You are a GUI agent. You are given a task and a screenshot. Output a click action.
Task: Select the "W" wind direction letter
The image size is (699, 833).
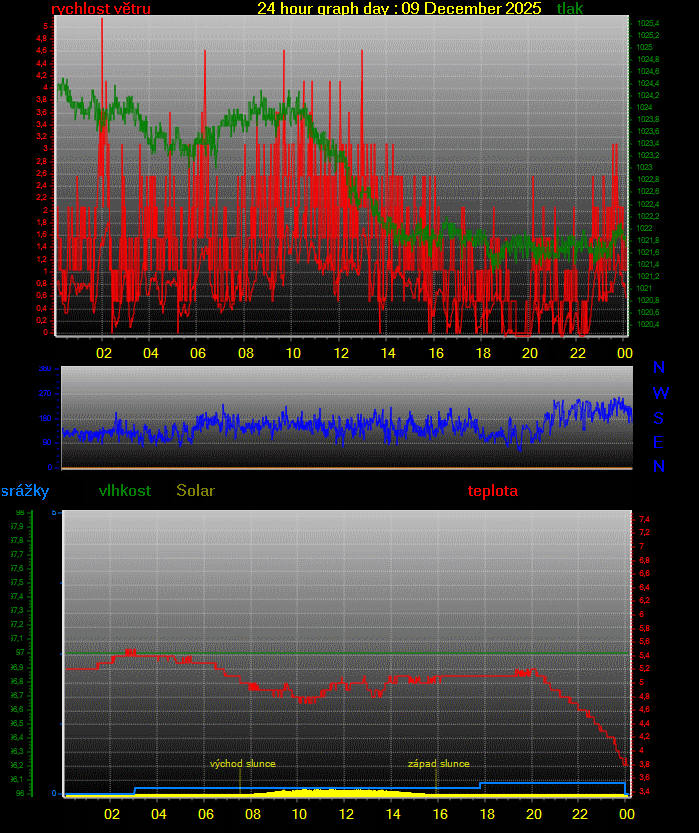point(659,394)
